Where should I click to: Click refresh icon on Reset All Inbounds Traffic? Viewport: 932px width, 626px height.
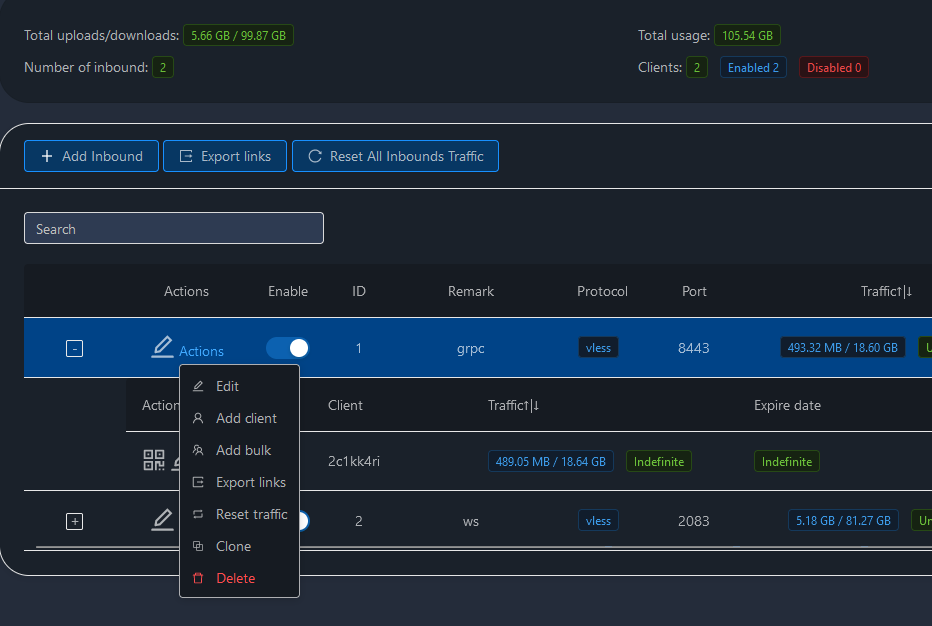(315, 156)
